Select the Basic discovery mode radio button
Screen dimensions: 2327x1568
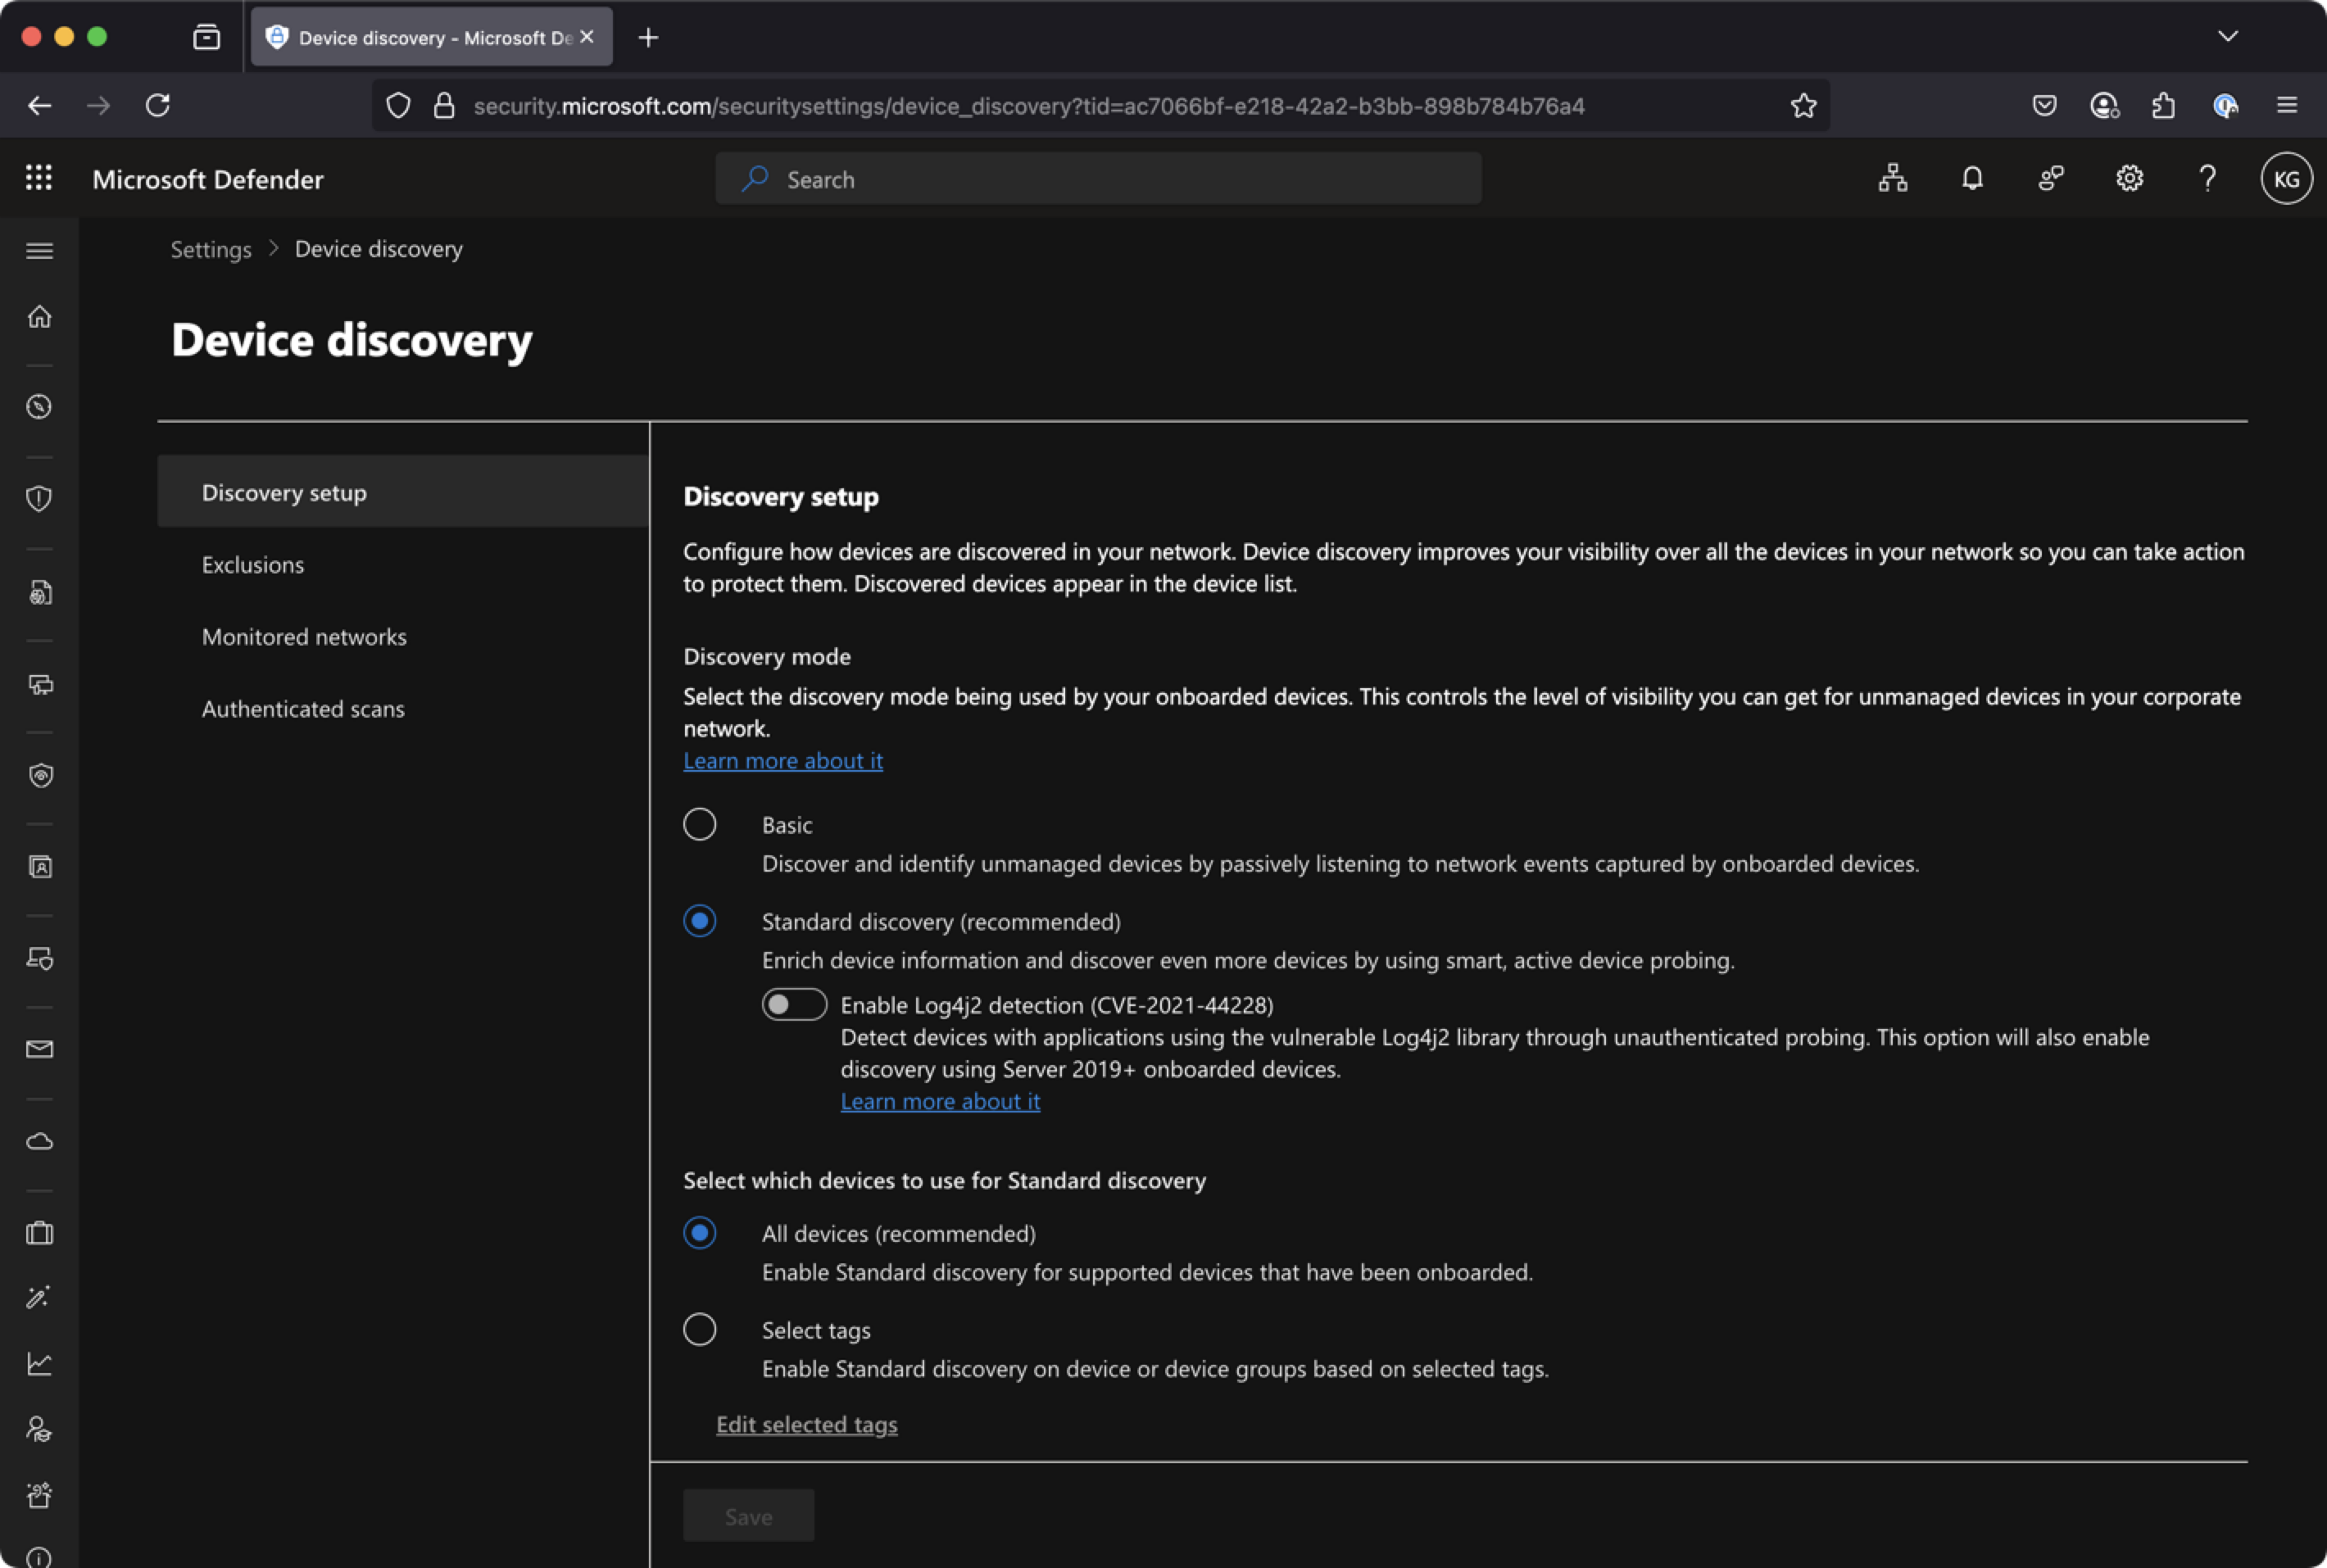(x=699, y=824)
